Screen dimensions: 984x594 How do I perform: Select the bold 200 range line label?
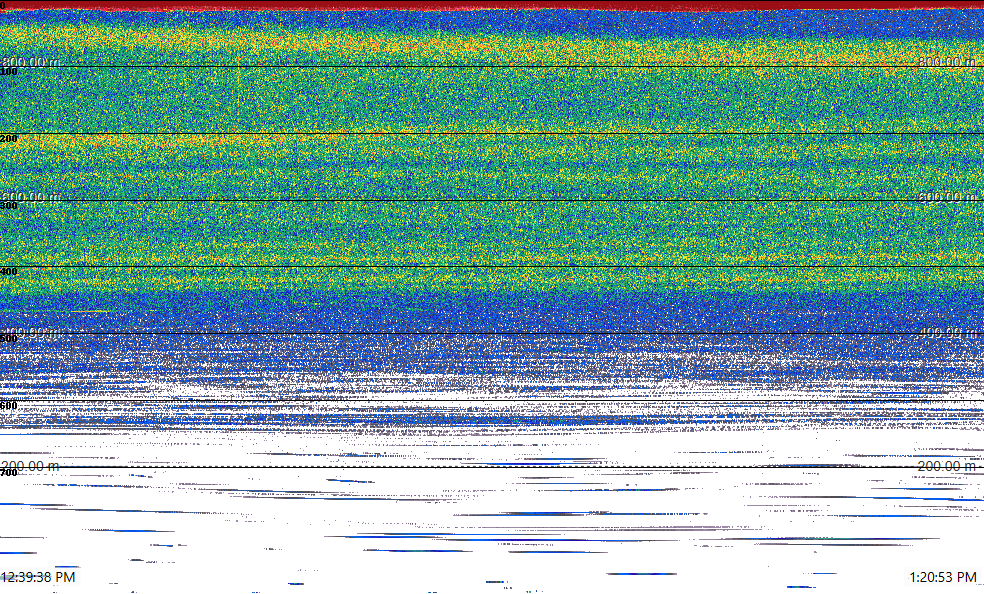(x=9, y=139)
